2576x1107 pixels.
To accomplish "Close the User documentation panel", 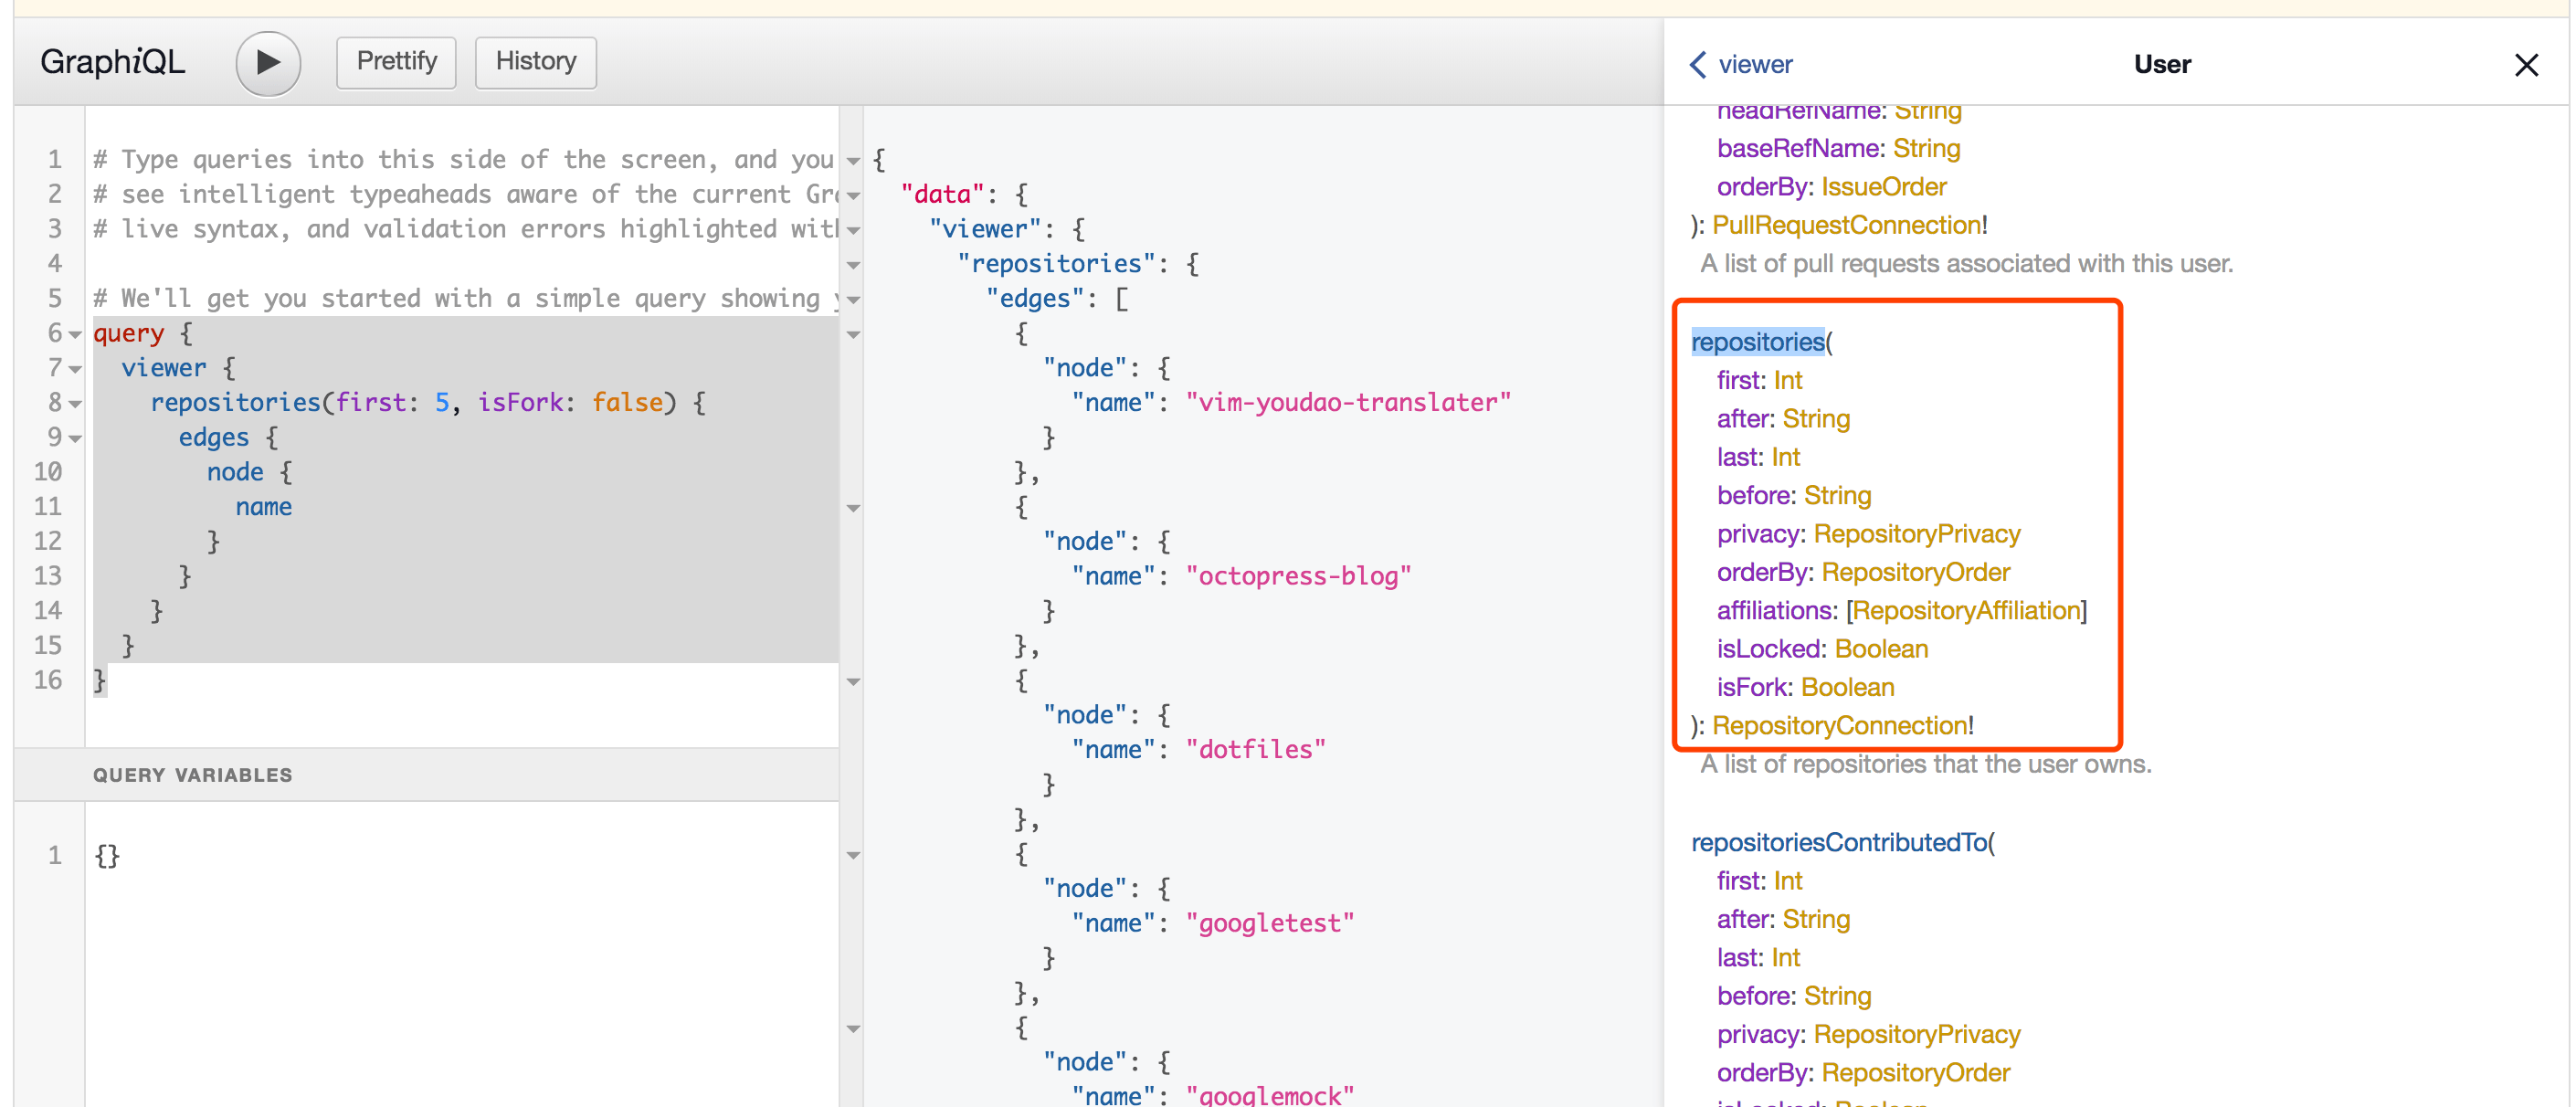I will point(2525,65).
